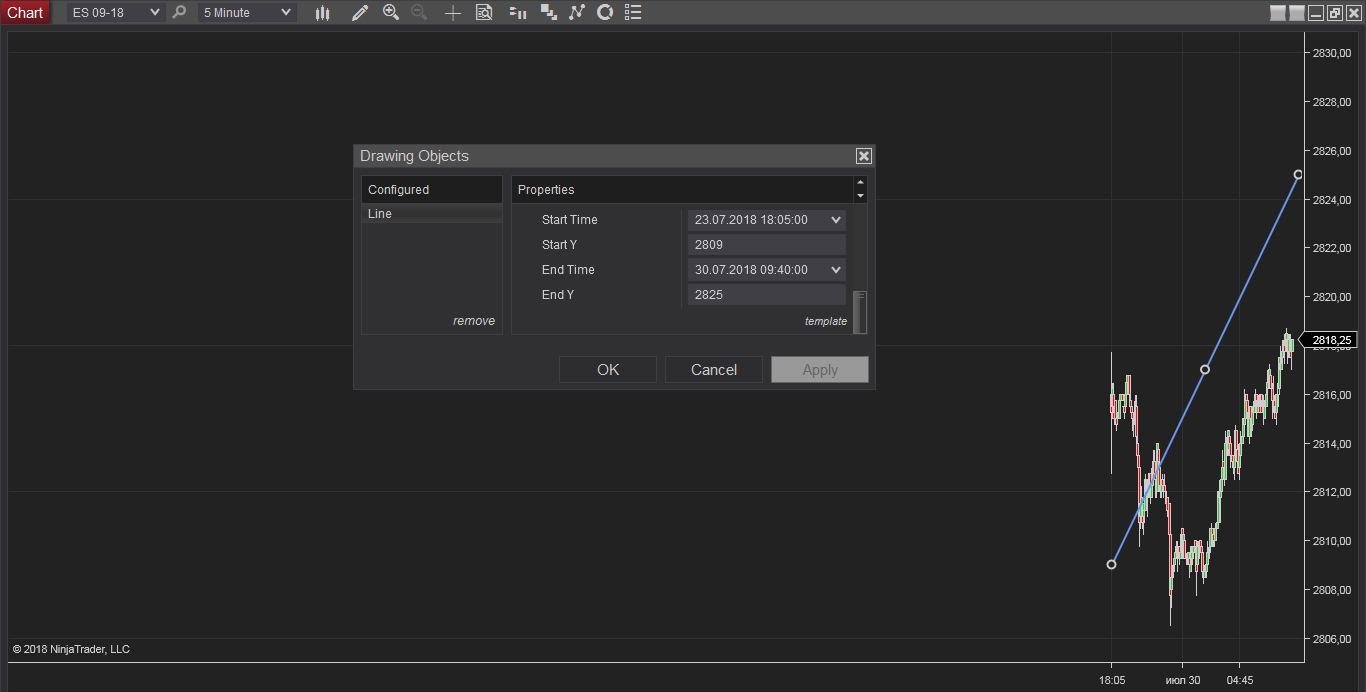Image resolution: width=1366 pixels, height=692 pixels.
Task: Minimize the chart window
Action: (x=1316, y=13)
